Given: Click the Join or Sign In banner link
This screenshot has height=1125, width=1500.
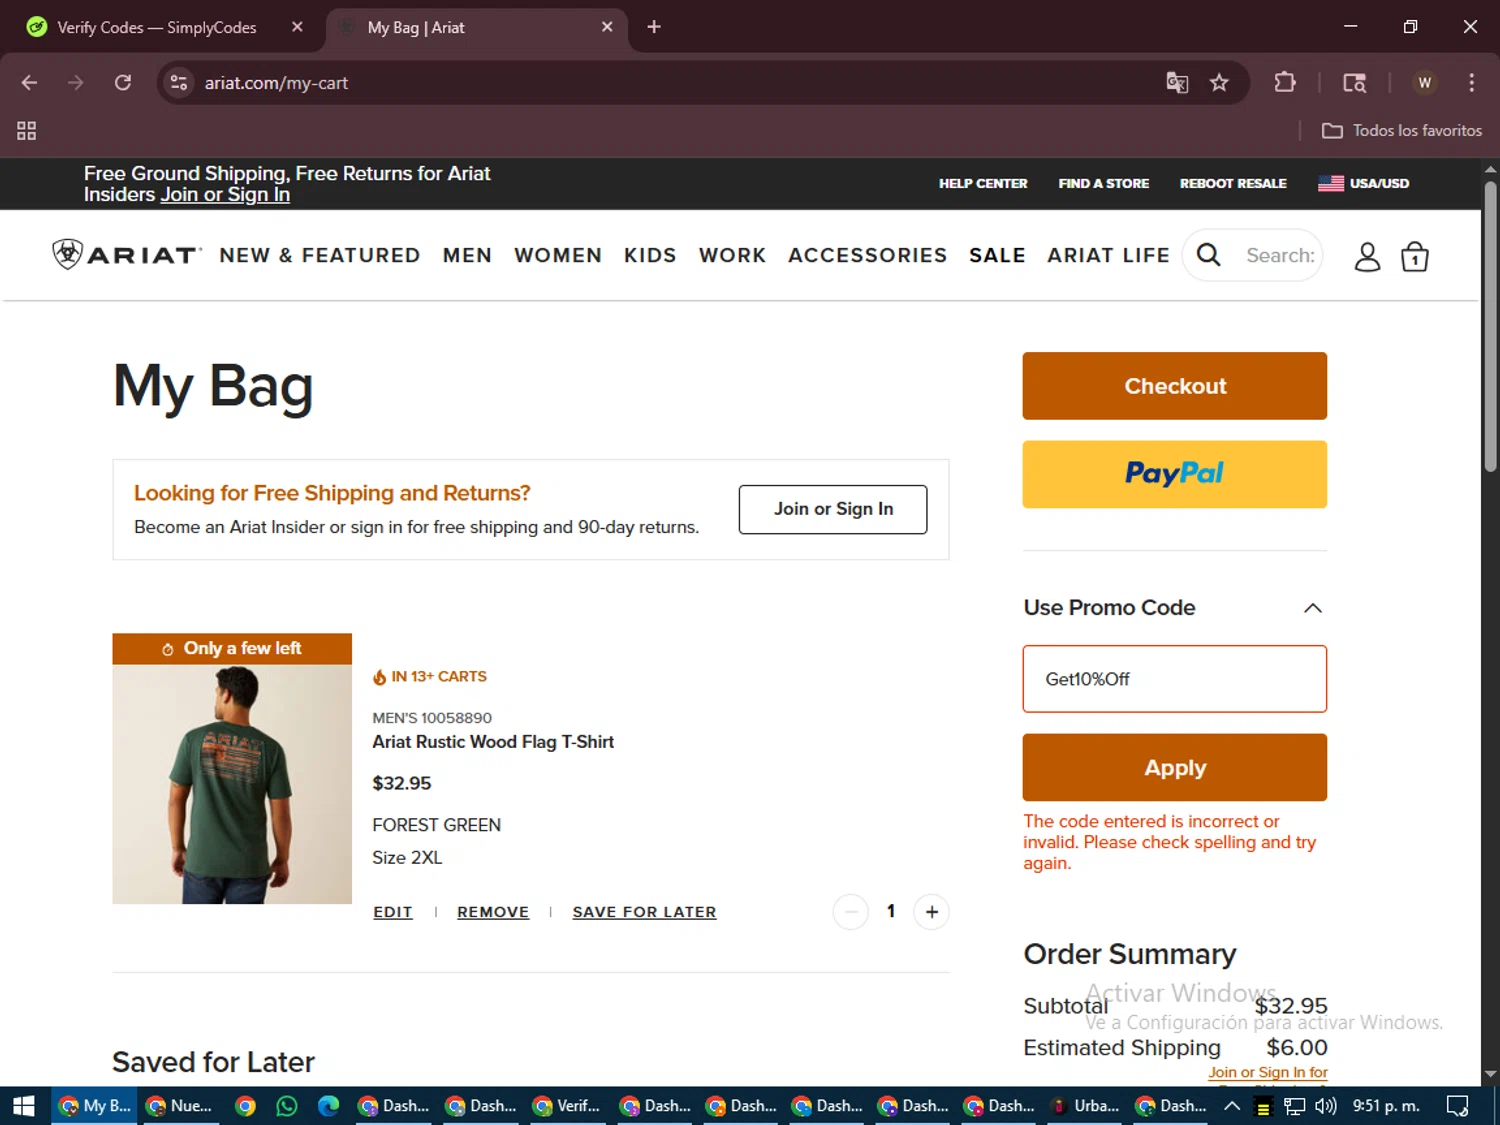Looking at the screenshot, I should [225, 195].
